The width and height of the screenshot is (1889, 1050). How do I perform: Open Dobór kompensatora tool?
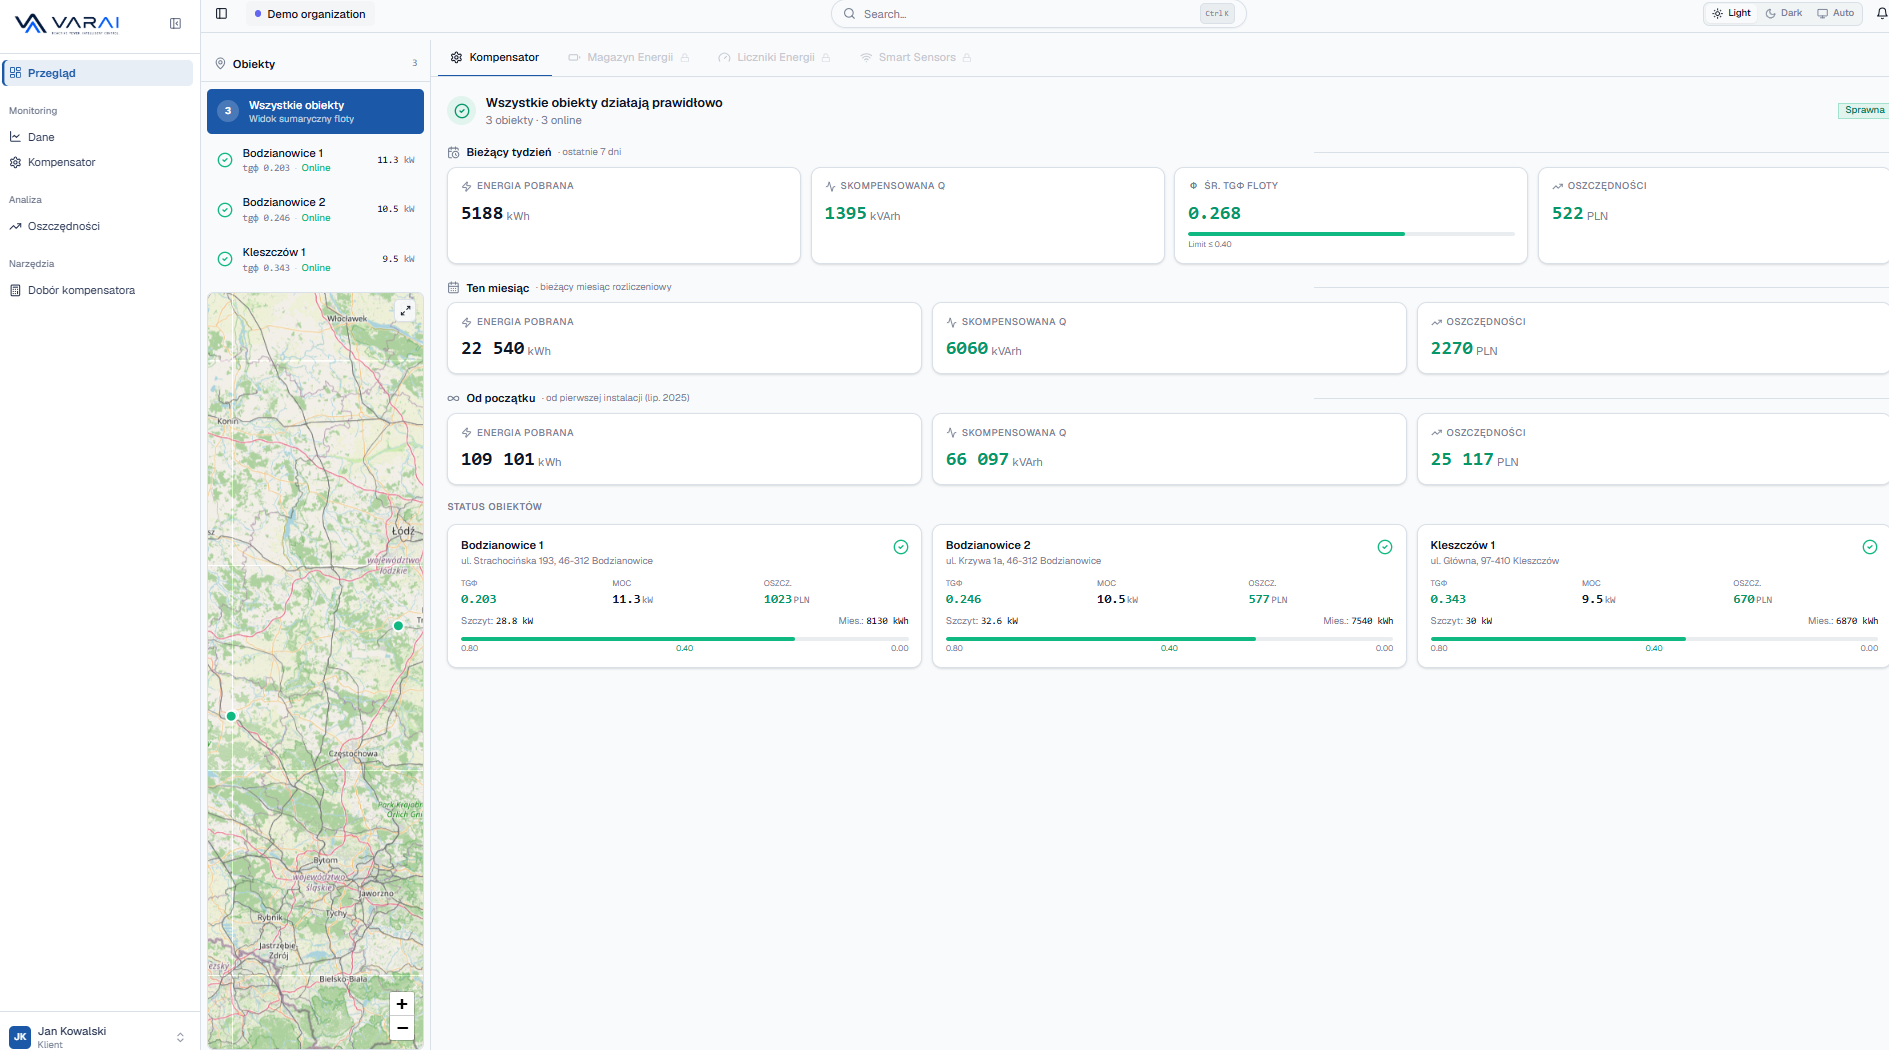98,290
